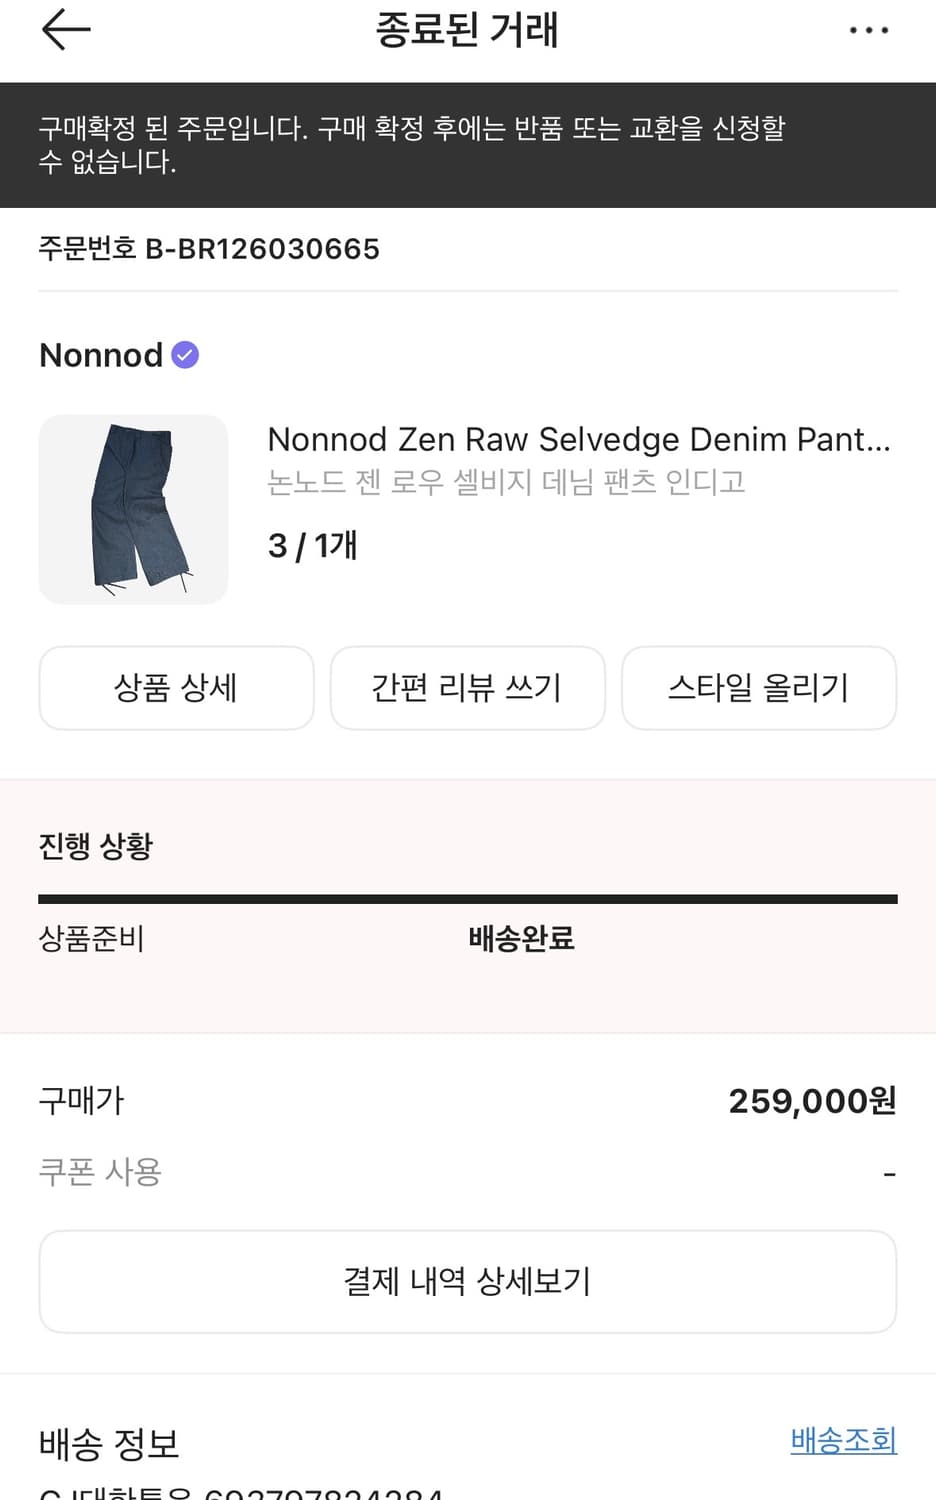The height and width of the screenshot is (1500, 936).
Task: Tap the Nonnod brand name
Action: tap(101, 355)
